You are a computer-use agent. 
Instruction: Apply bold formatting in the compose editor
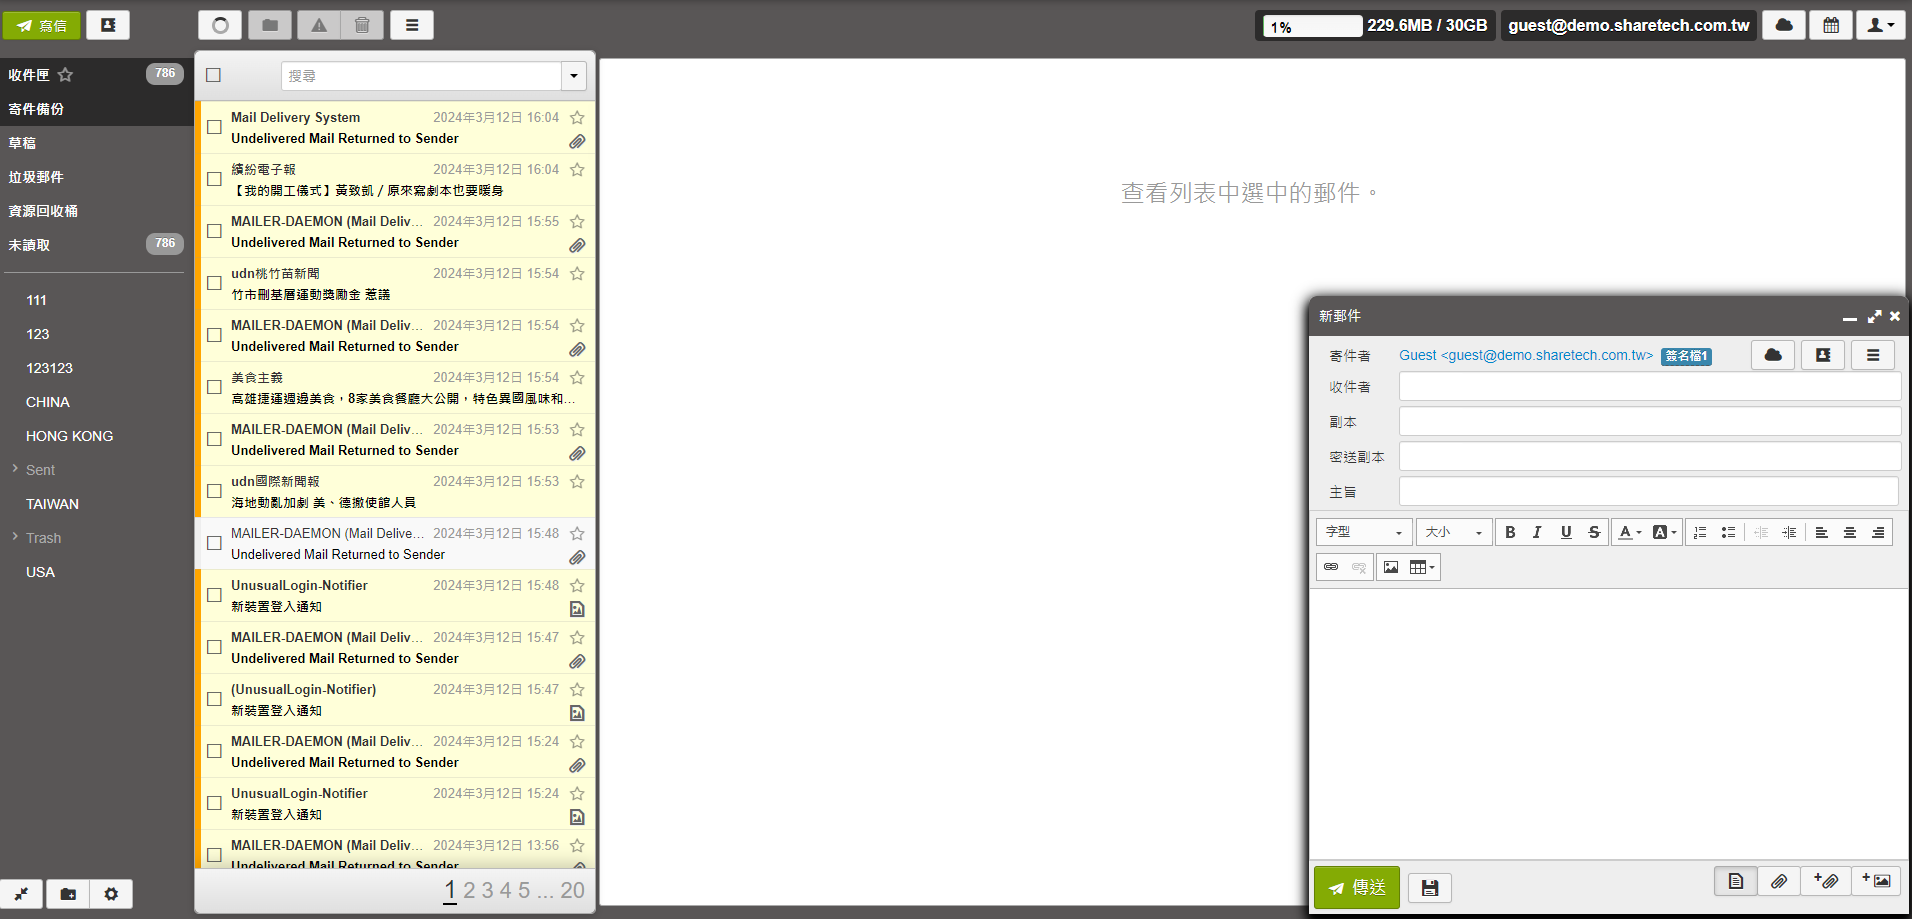(x=1510, y=532)
